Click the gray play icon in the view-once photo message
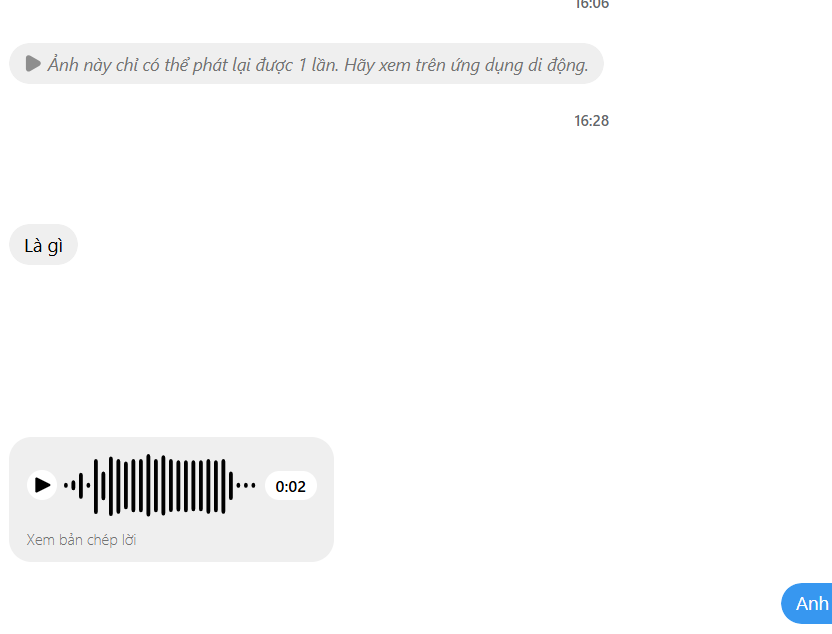The width and height of the screenshot is (832, 634). click(33, 64)
